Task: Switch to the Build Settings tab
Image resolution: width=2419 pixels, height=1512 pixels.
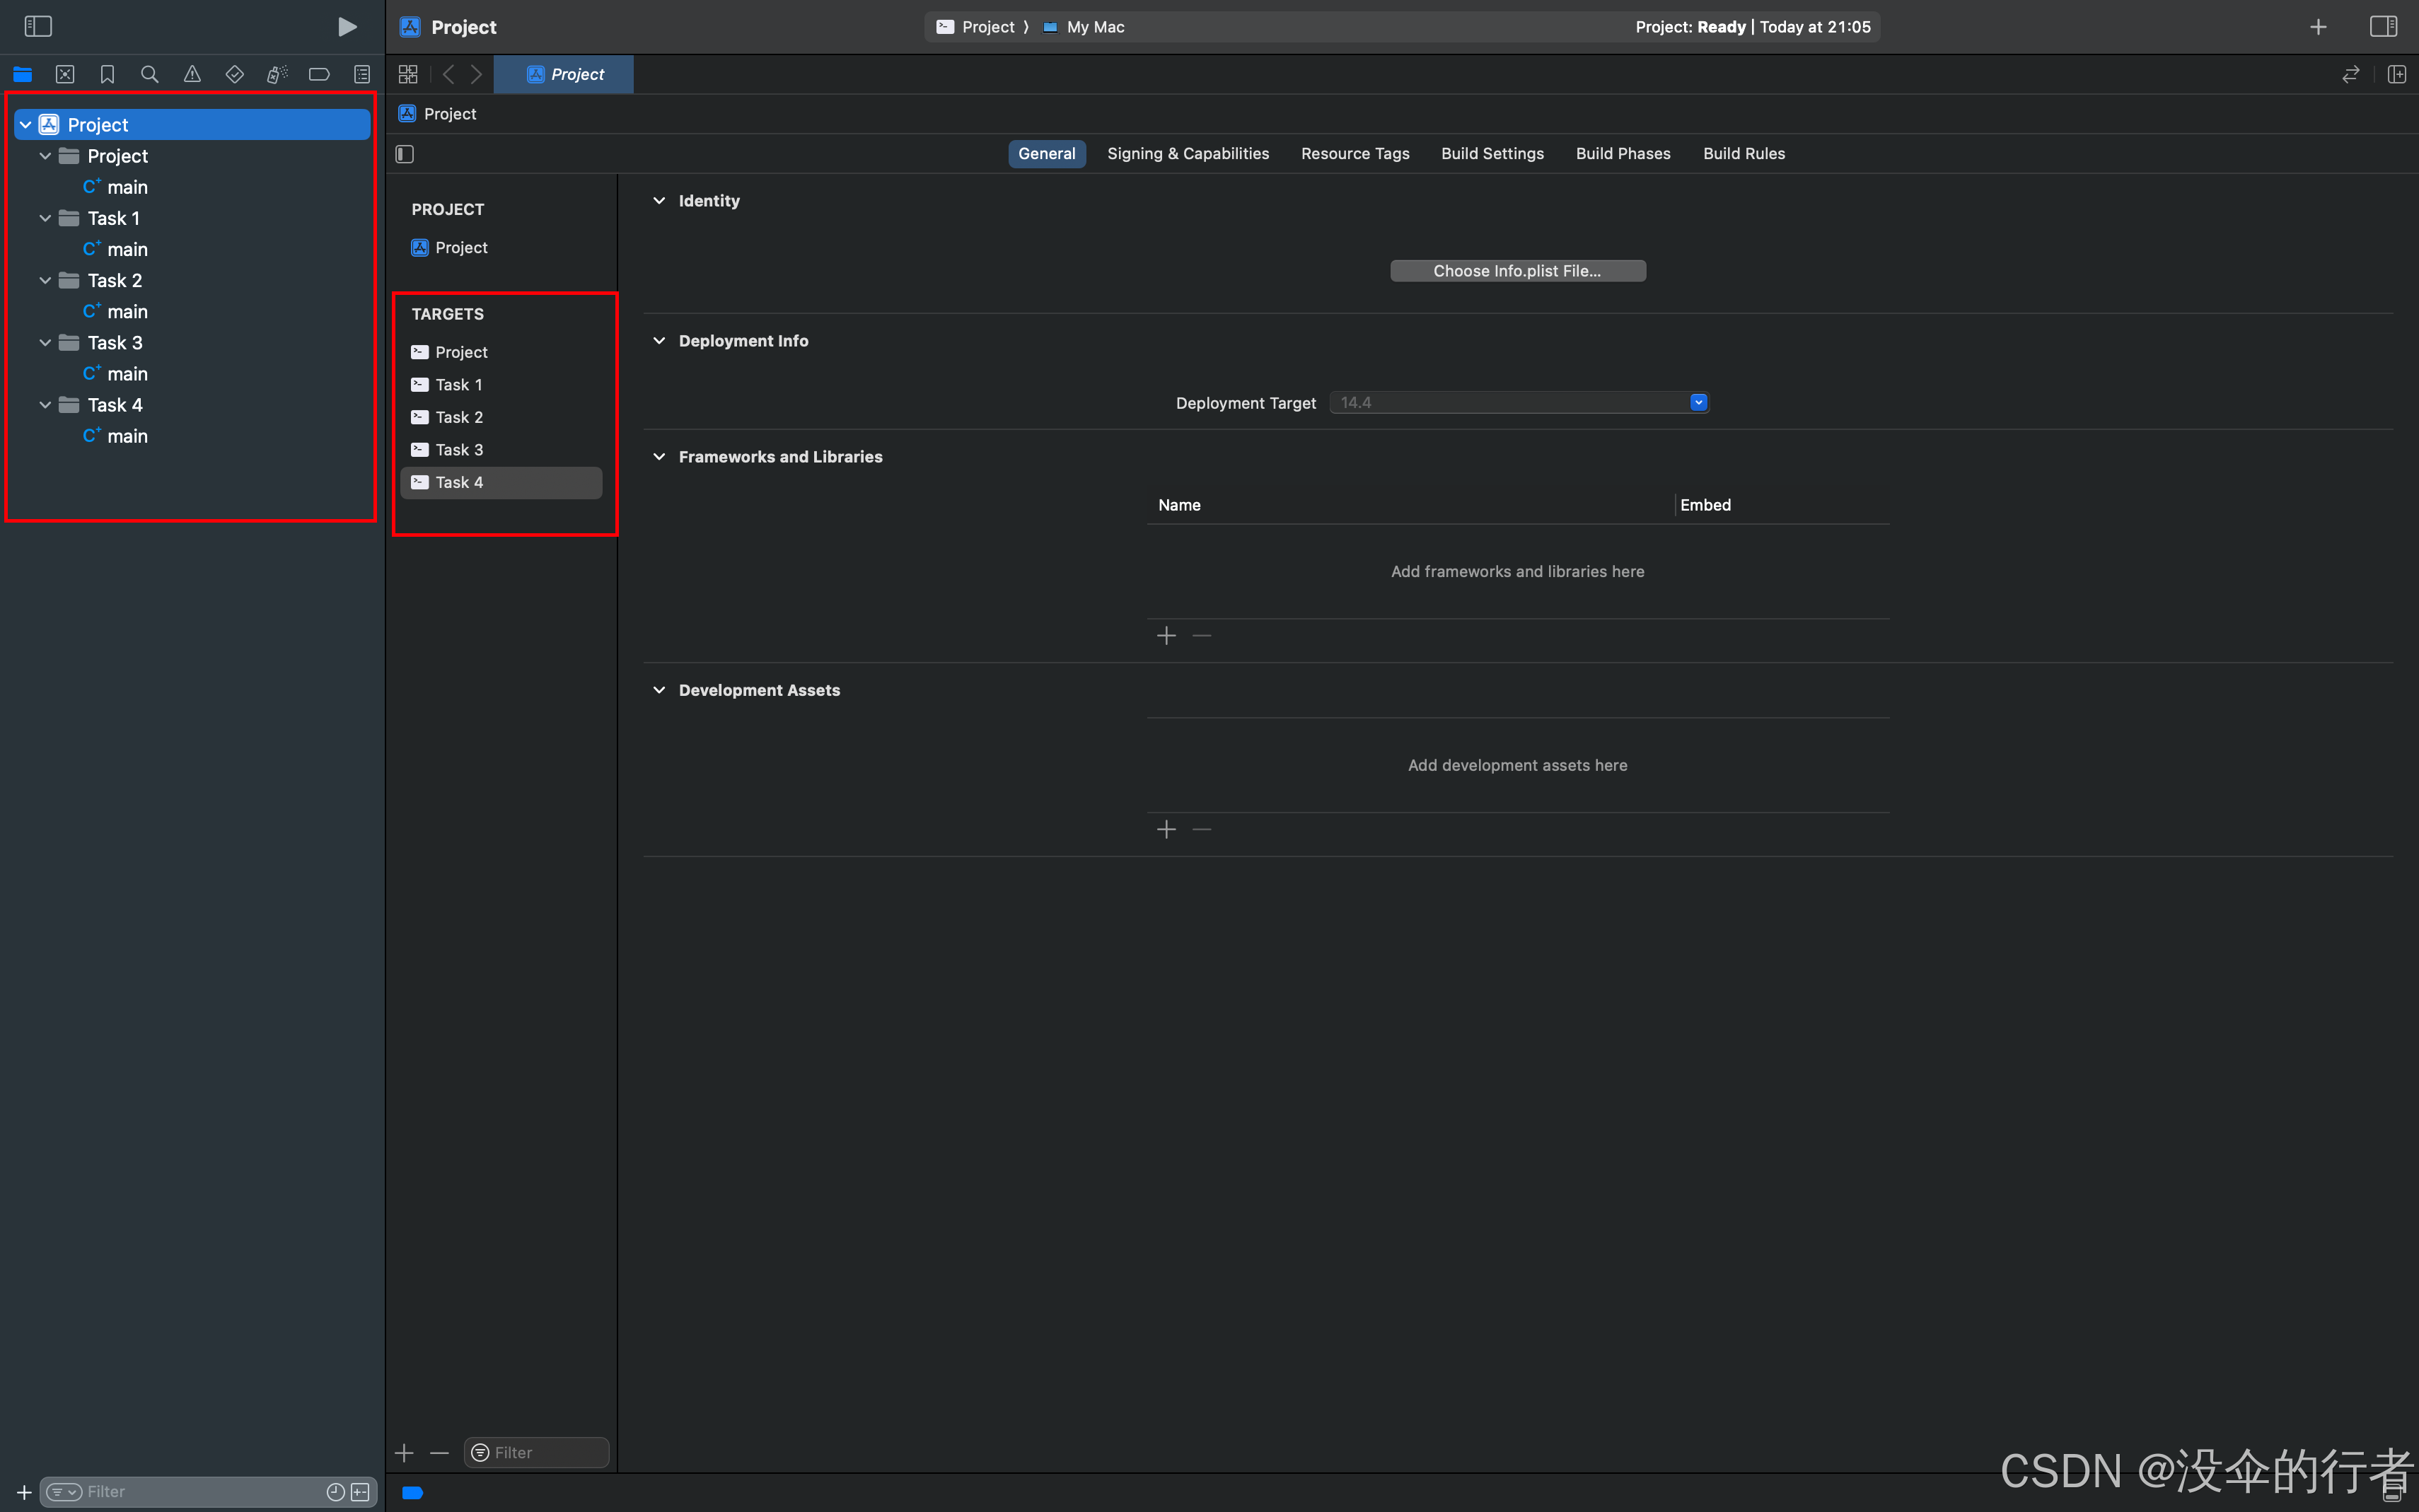Action: tap(1492, 154)
